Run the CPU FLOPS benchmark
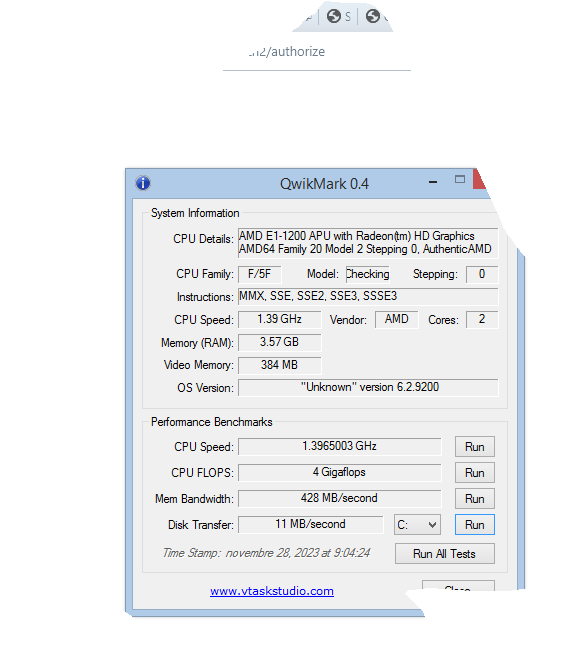The image size is (586, 657). pyautogui.click(x=475, y=473)
